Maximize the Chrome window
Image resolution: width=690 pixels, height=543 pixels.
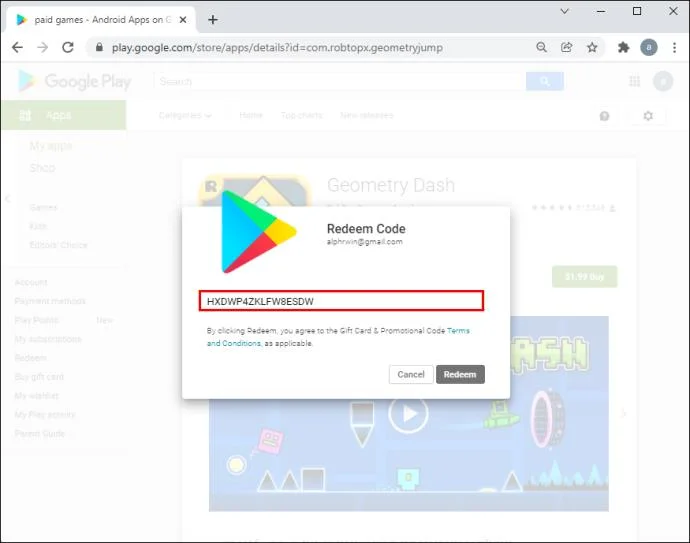coord(637,11)
